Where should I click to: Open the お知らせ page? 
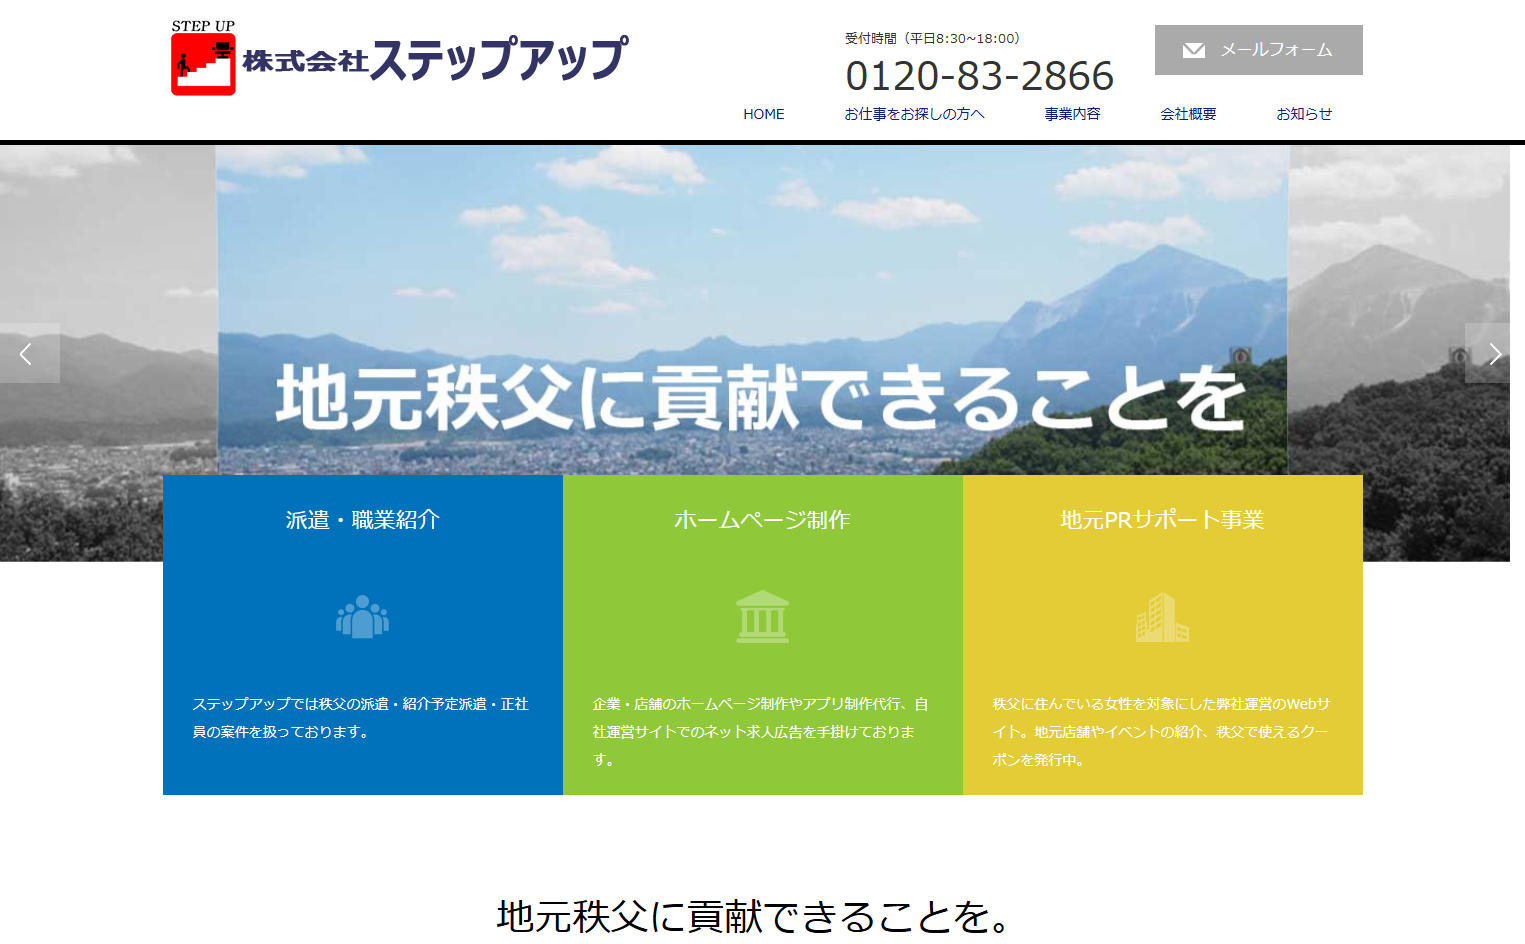pyautogui.click(x=1304, y=114)
